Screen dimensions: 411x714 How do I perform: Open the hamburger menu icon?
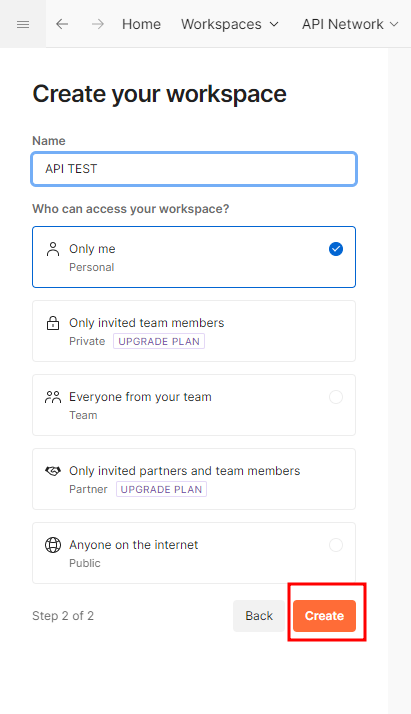click(x=23, y=24)
